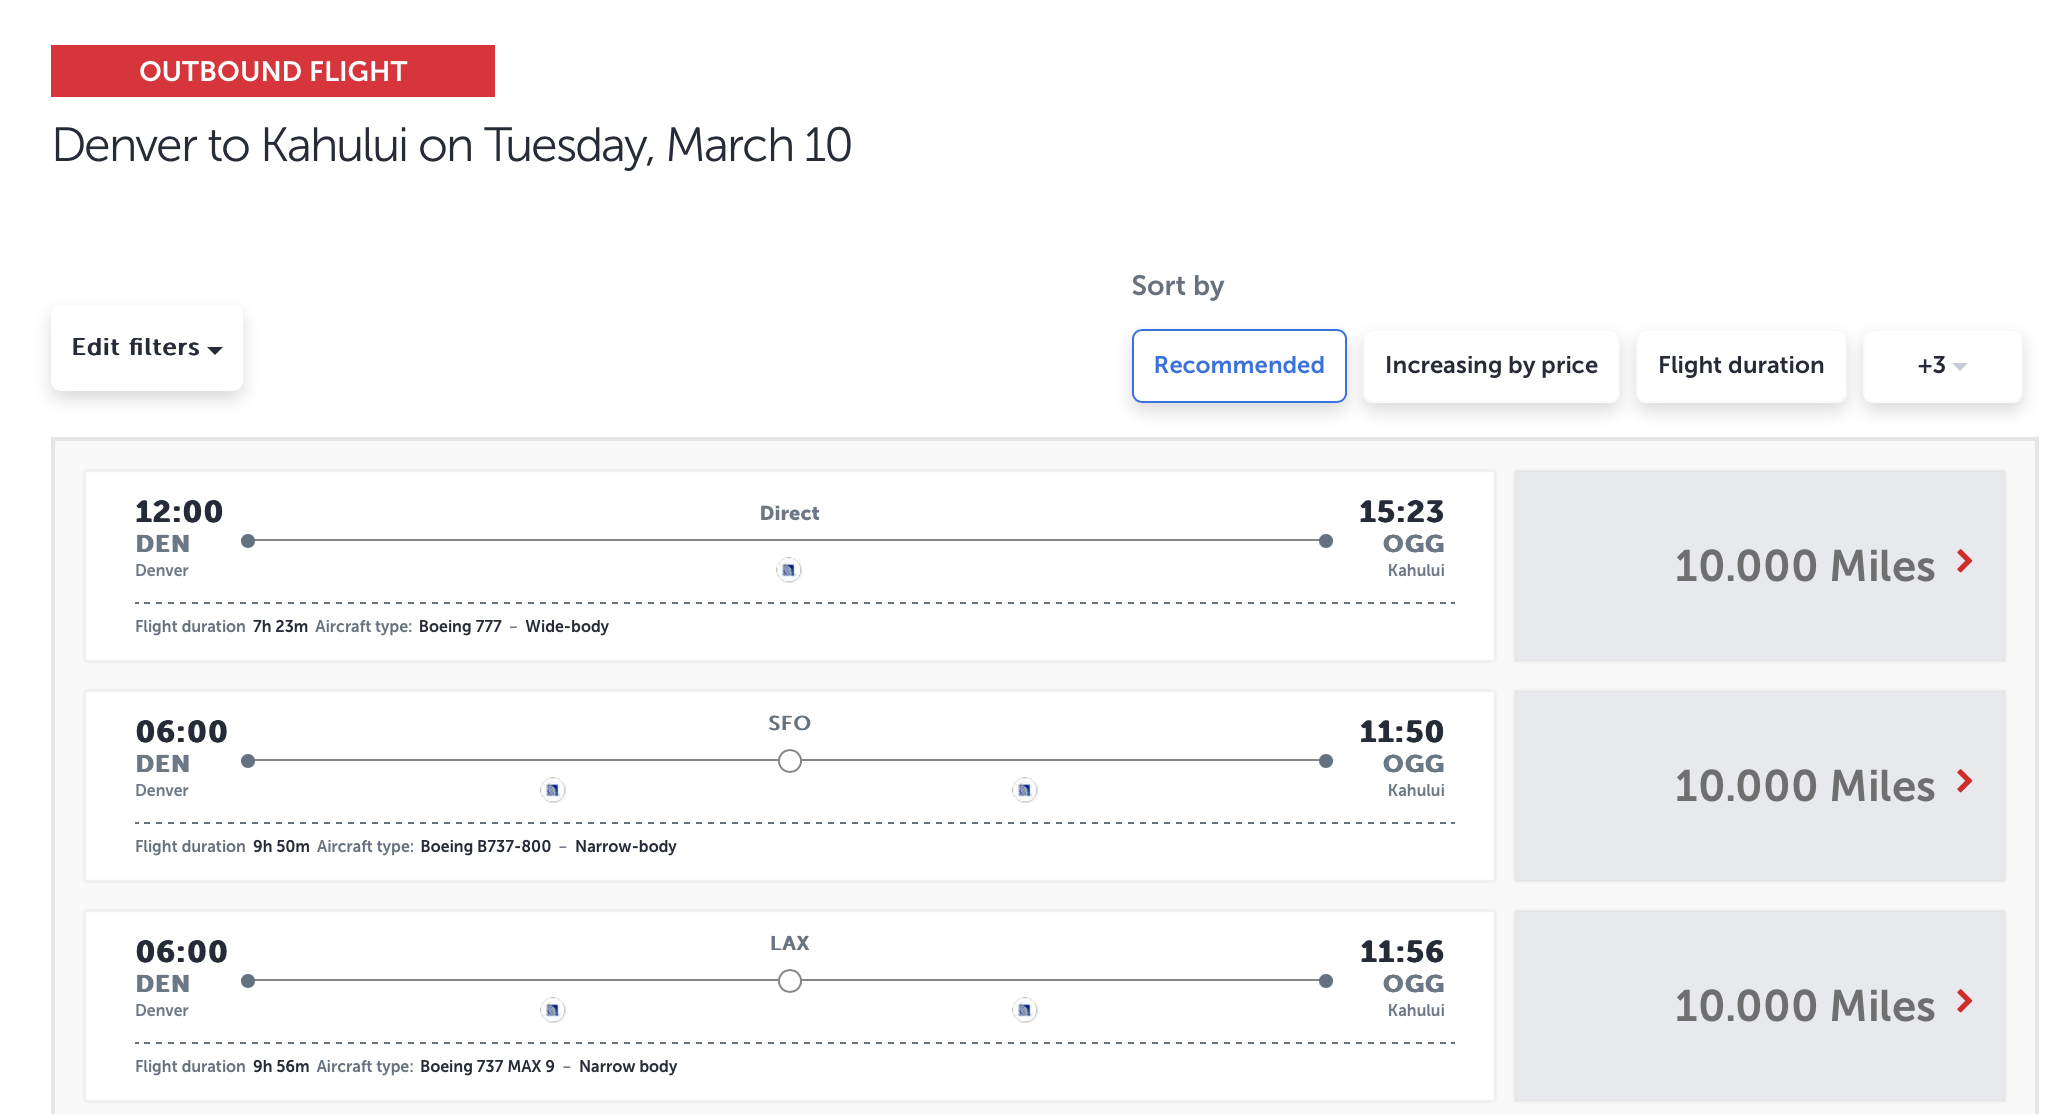Viewport: 2054px width, 1114px height.
Task: Click the LAX stopover circle marker
Action: (x=790, y=981)
